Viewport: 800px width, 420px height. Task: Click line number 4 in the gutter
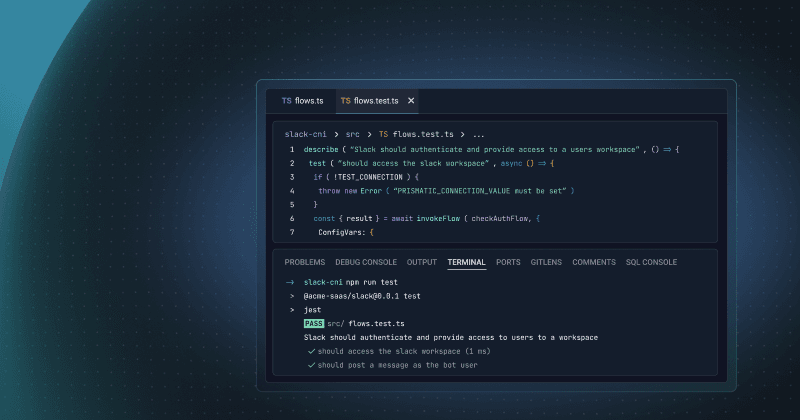[292, 191]
